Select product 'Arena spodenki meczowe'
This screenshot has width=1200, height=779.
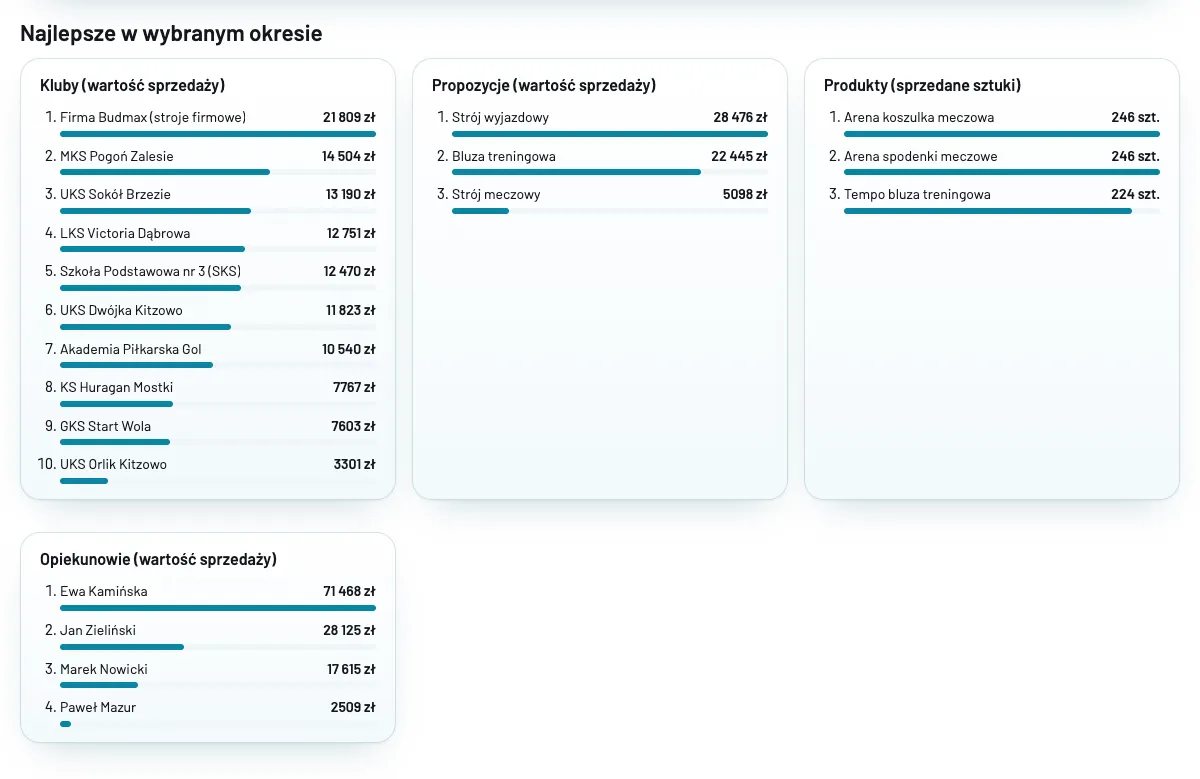pos(921,156)
